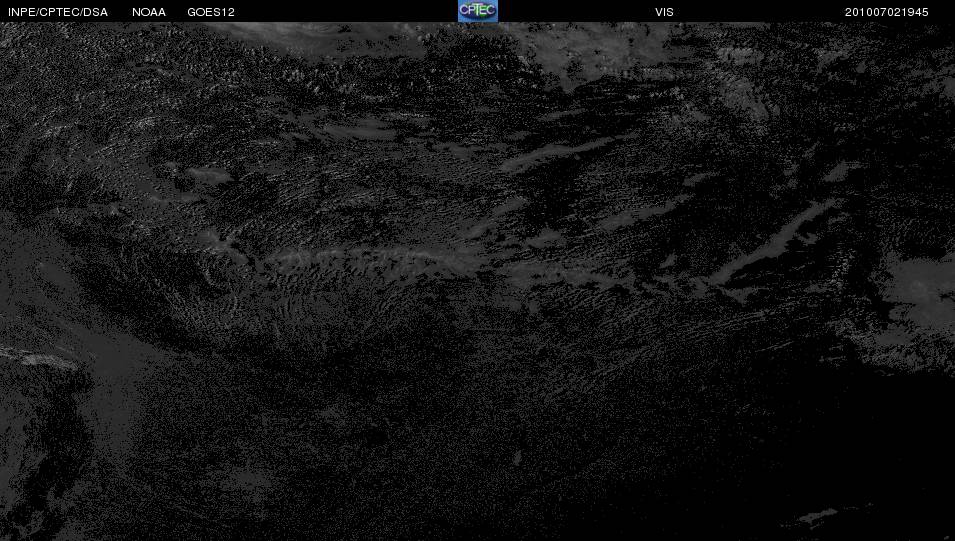Click the CPTEC logo in the header

tap(478, 11)
